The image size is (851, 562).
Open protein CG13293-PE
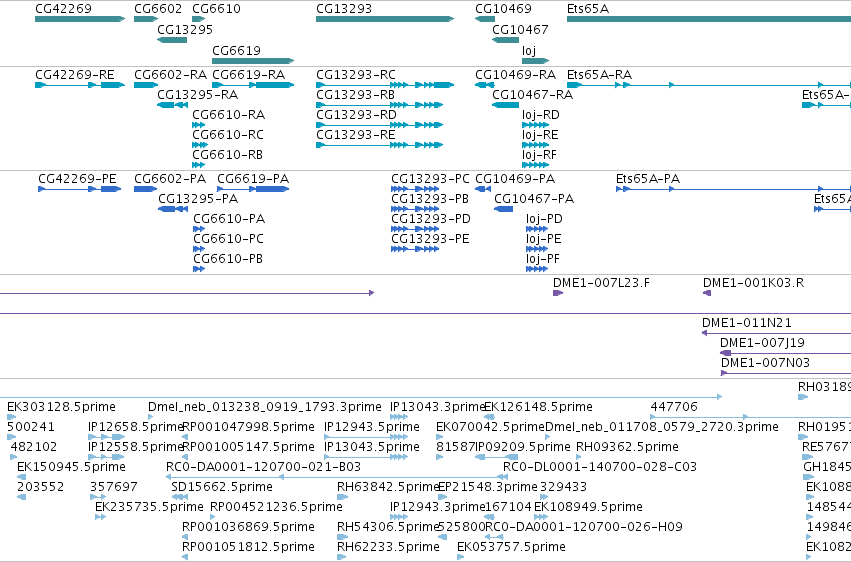(x=415, y=249)
